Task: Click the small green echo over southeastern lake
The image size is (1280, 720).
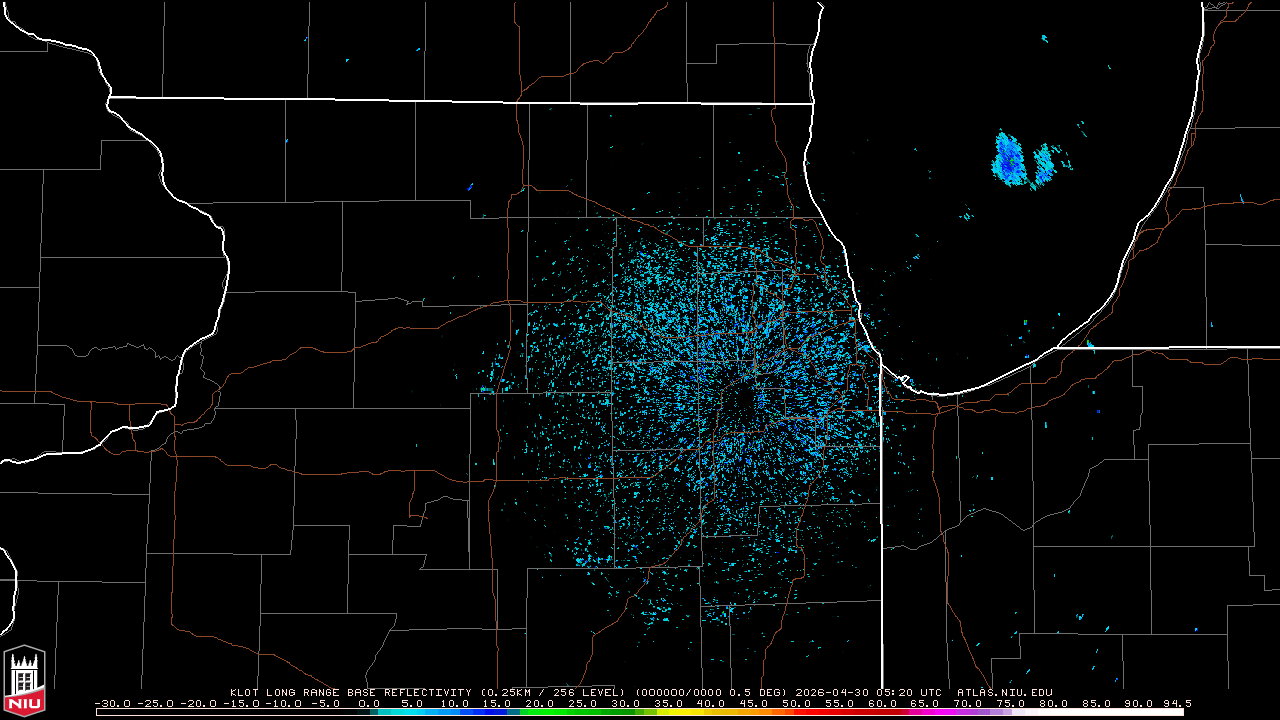Action: point(1026,322)
